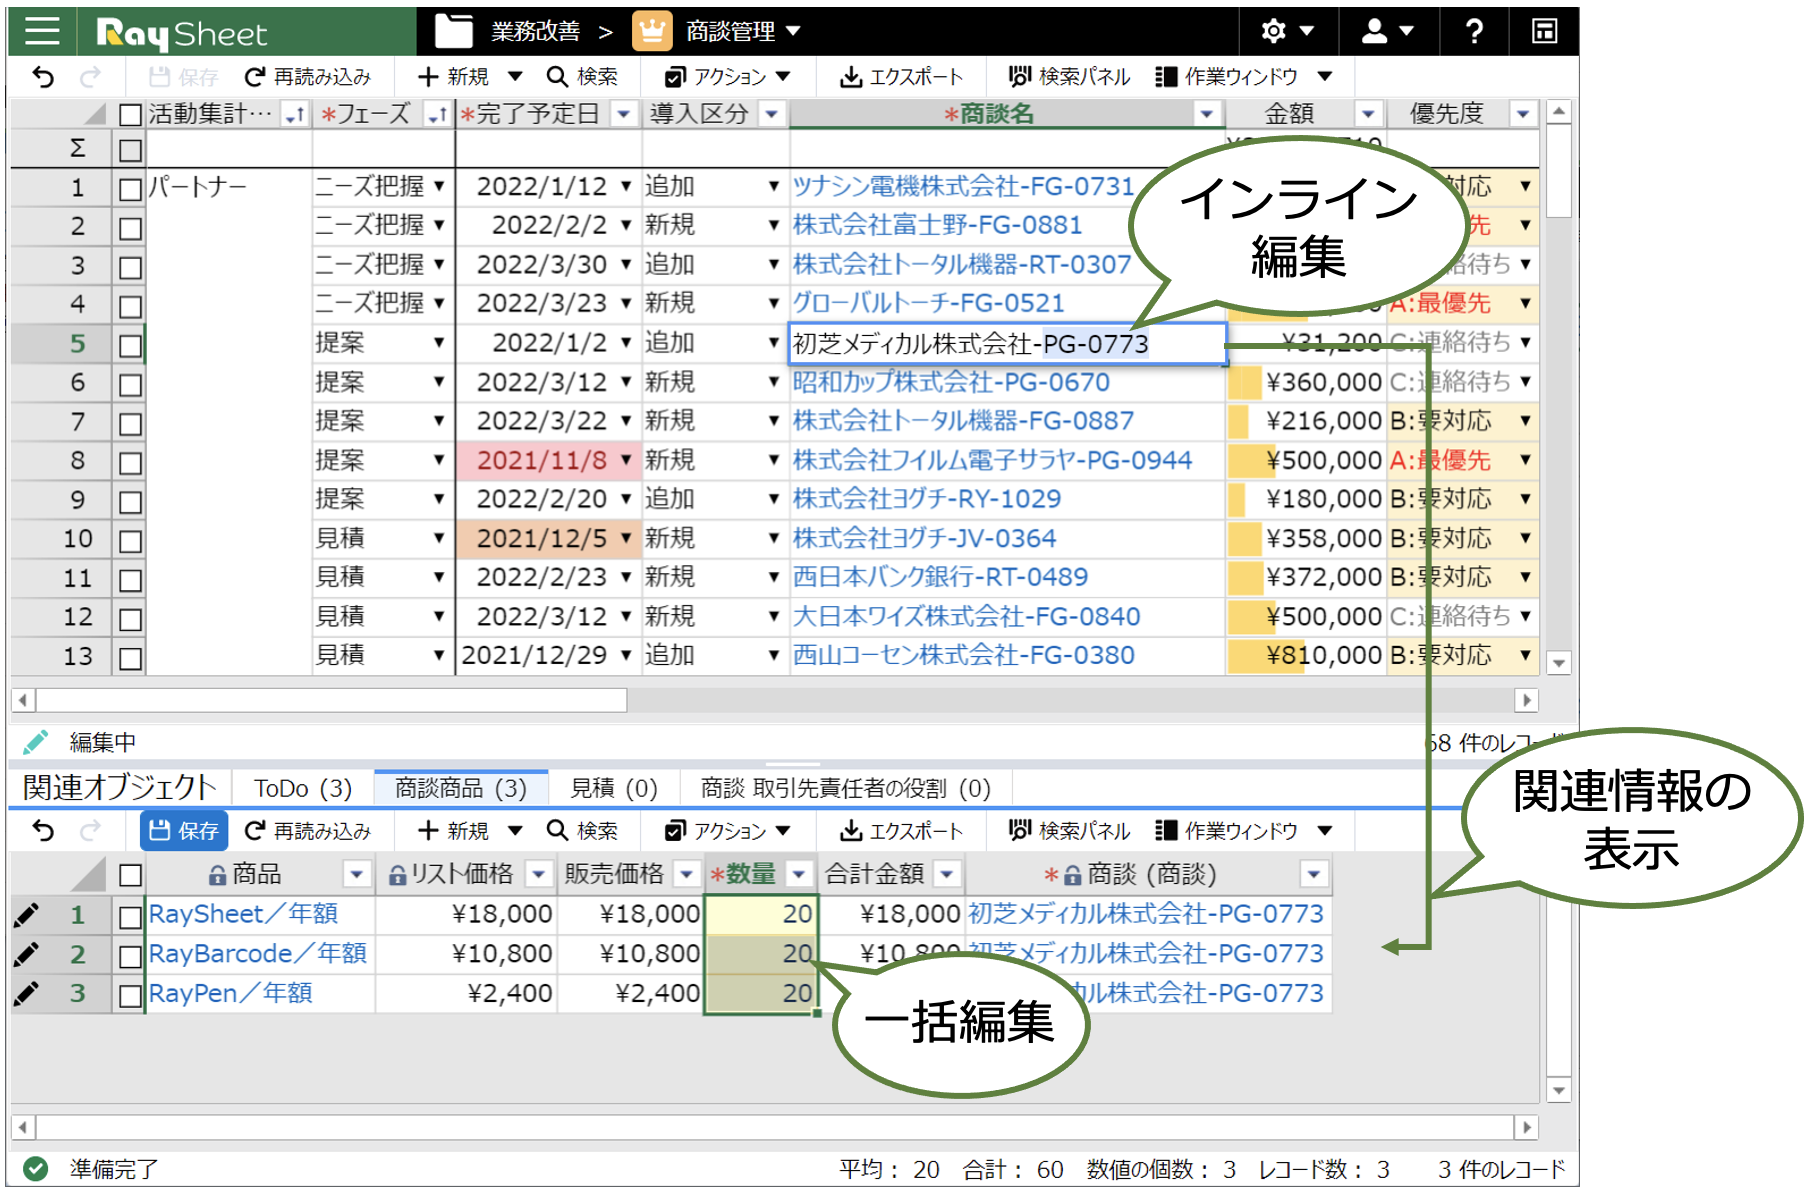The height and width of the screenshot is (1192, 1810).
Task: Open 導入区分 column filter dropdown
Action: (x=771, y=114)
